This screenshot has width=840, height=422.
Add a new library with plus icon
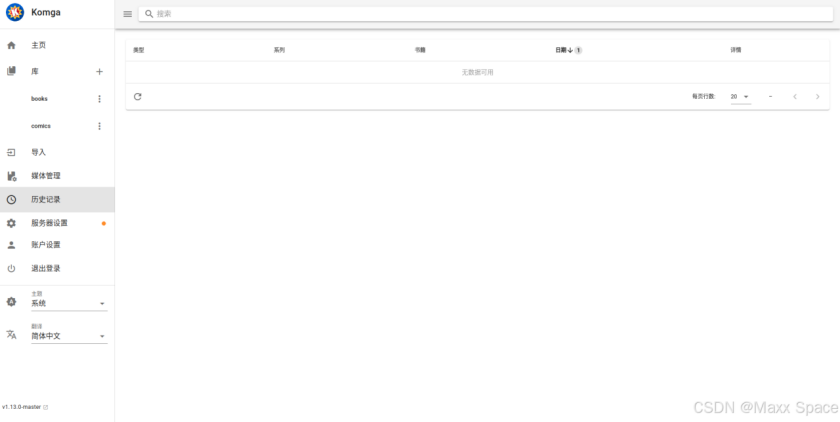click(99, 72)
